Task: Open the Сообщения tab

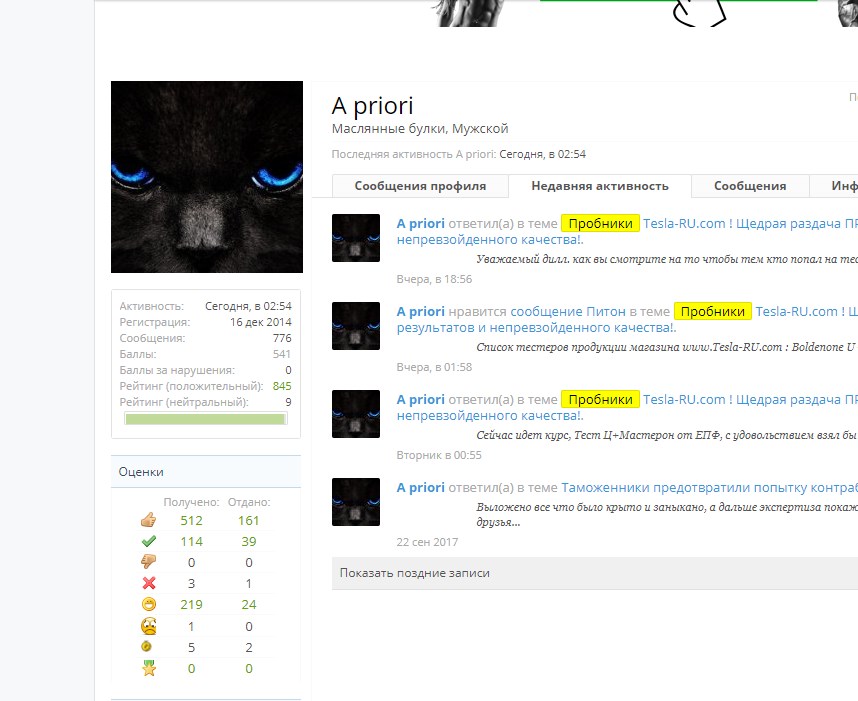Action: pyautogui.click(x=749, y=186)
